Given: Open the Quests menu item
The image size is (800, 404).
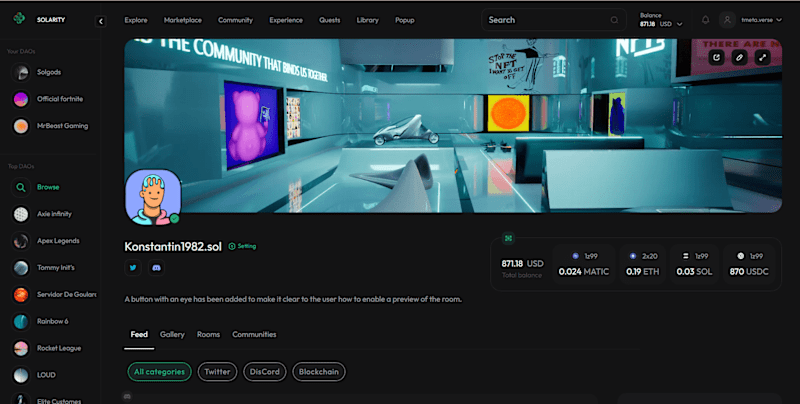Looking at the screenshot, I should [330, 20].
